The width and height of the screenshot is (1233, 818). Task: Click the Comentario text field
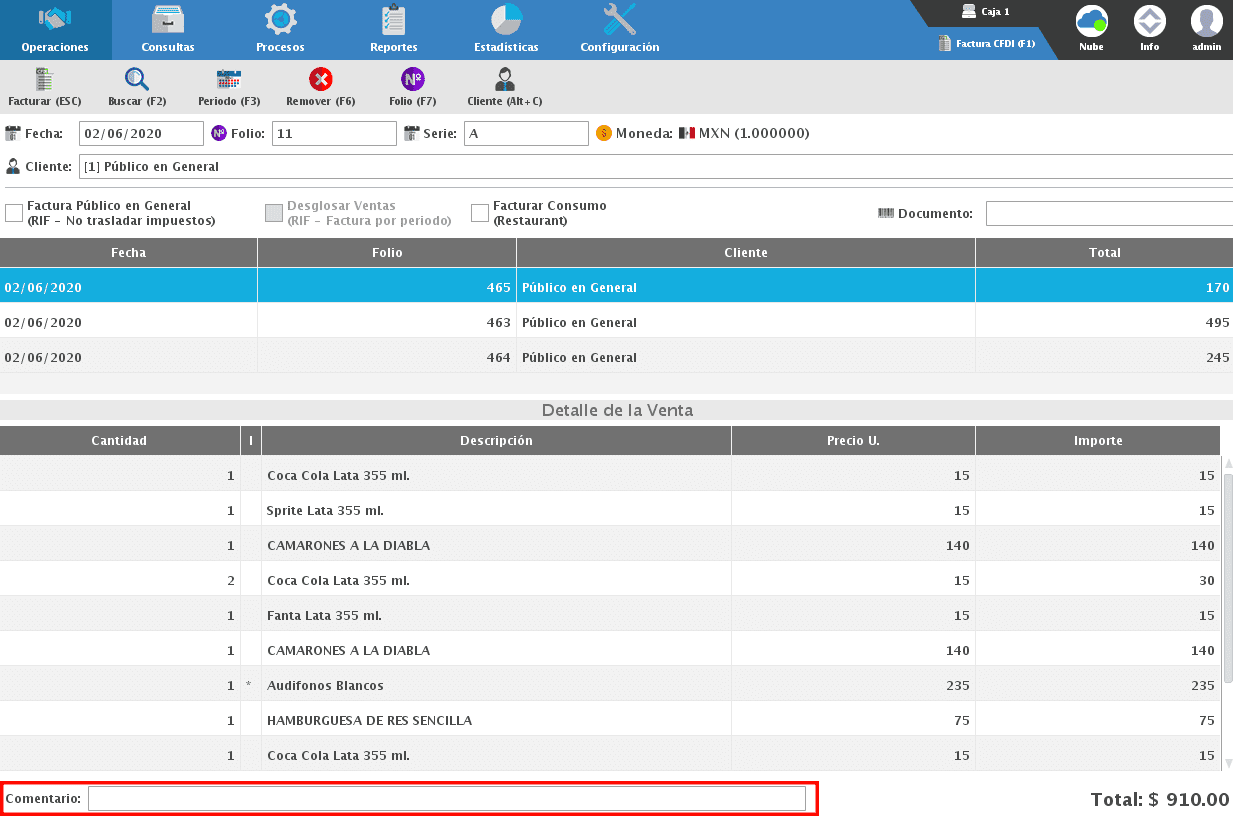click(446, 799)
